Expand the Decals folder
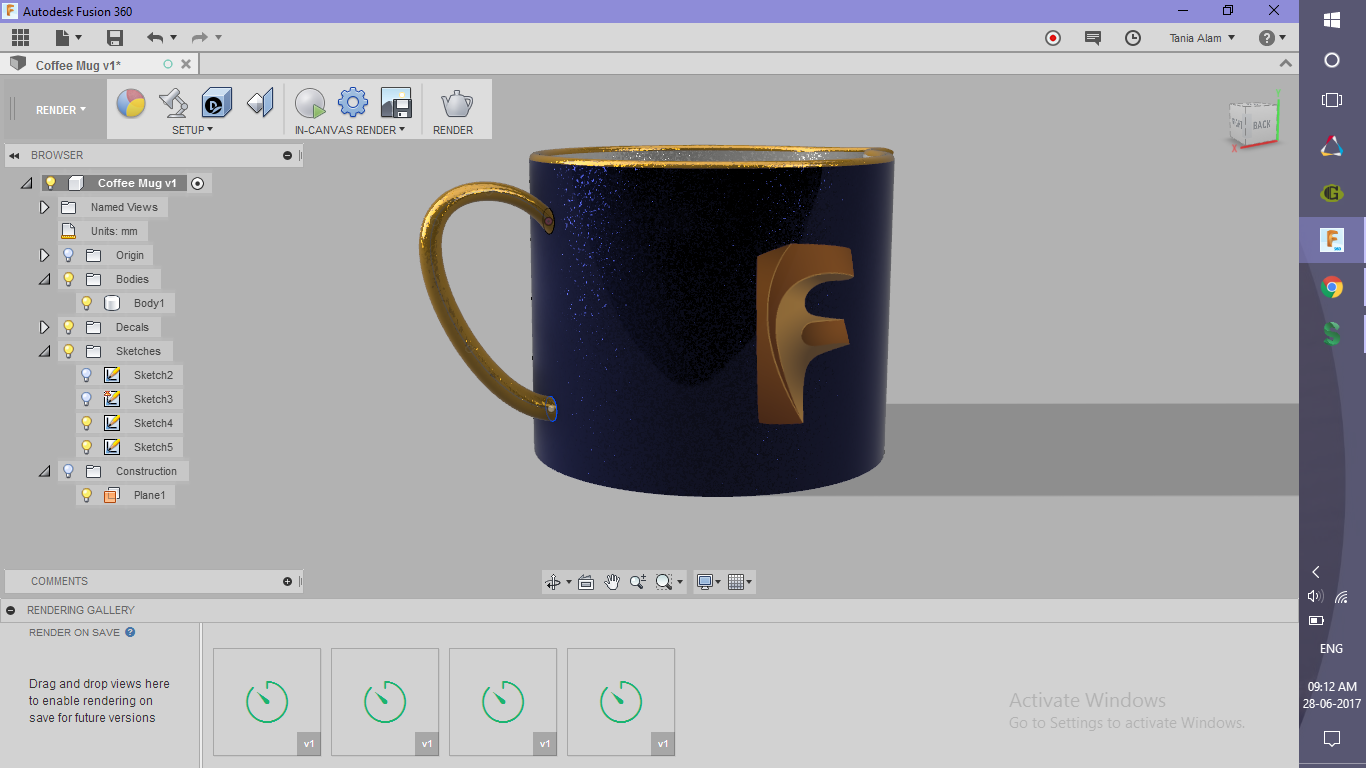Screen dimensions: 1366x768 coord(43,327)
